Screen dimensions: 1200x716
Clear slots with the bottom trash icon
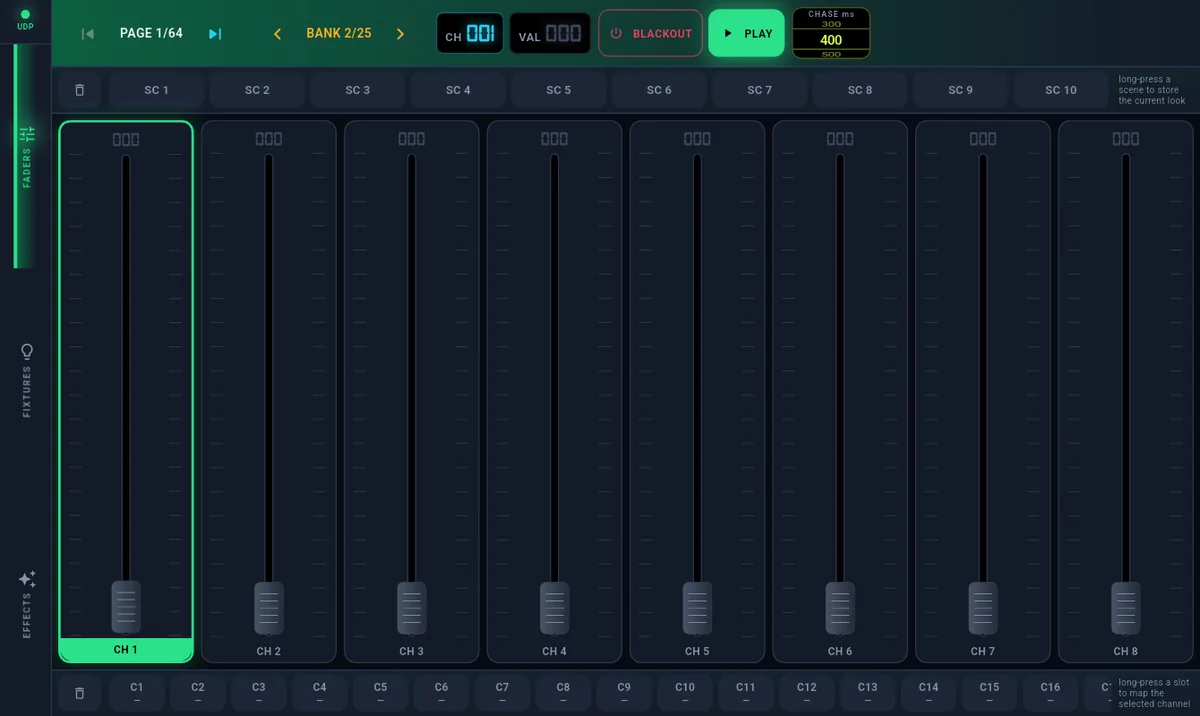click(x=80, y=693)
